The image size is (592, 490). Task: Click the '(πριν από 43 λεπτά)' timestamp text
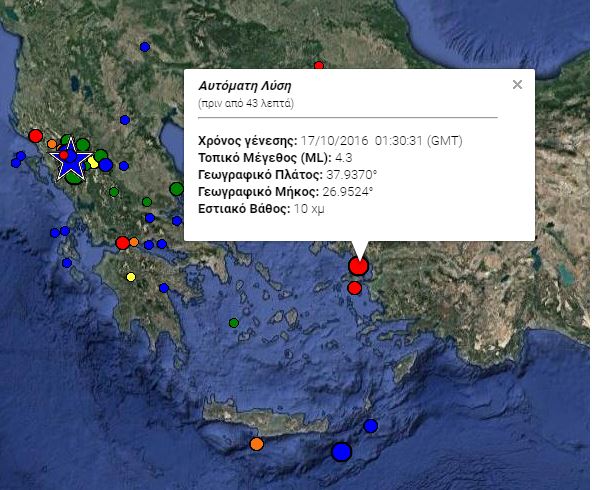pos(246,103)
